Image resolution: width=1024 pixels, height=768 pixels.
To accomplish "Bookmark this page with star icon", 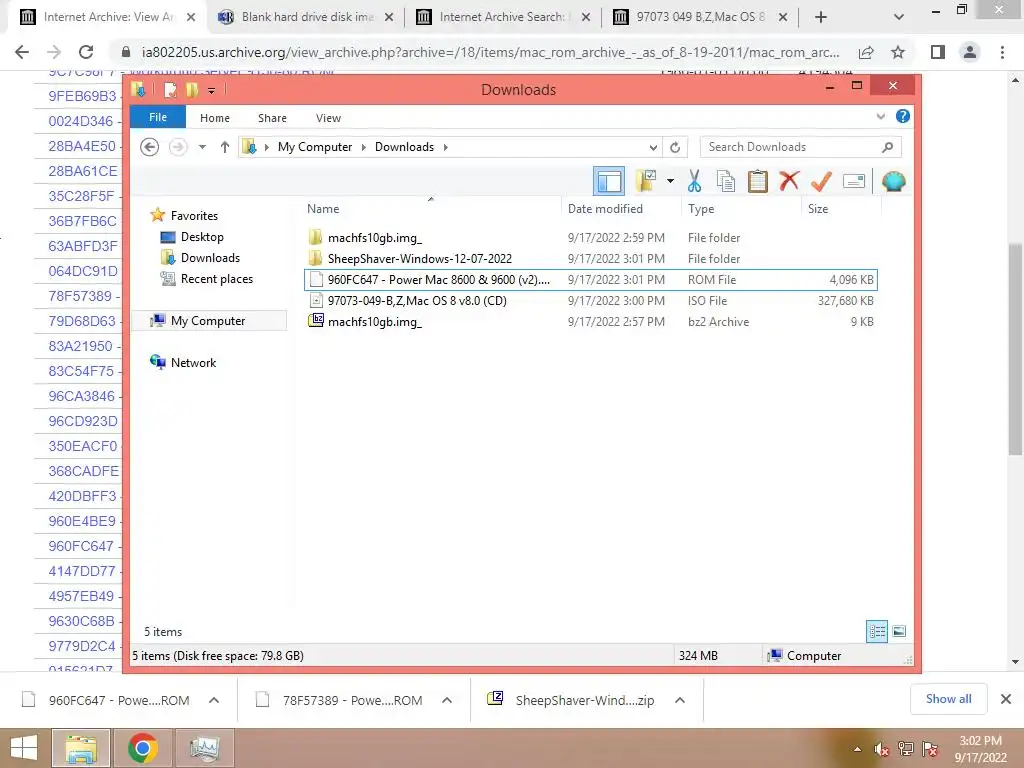I will pos(898,52).
